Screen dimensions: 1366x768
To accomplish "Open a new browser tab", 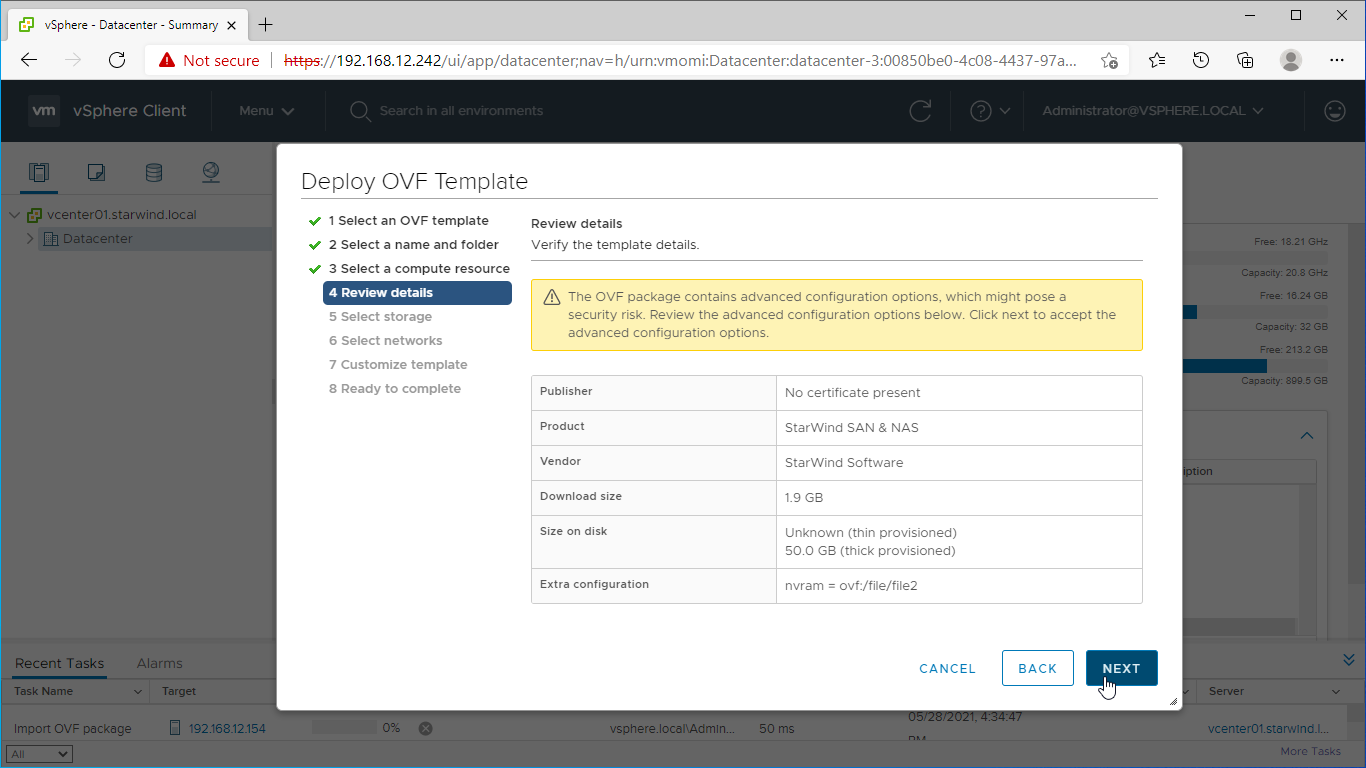I will coord(265,24).
